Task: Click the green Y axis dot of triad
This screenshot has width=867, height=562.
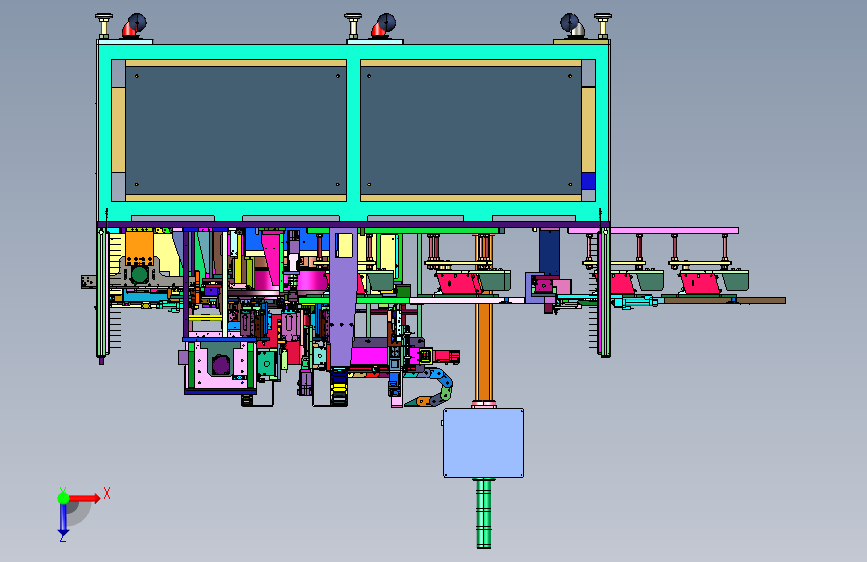Action: [x=63, y=498]
